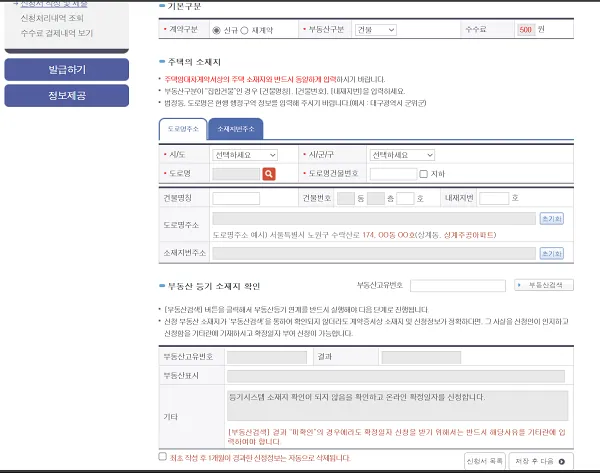Viewport: 600px width, 473px height.
Task: Open 신청처리내역 조회 in the sidebar
Action: [52, 18]
